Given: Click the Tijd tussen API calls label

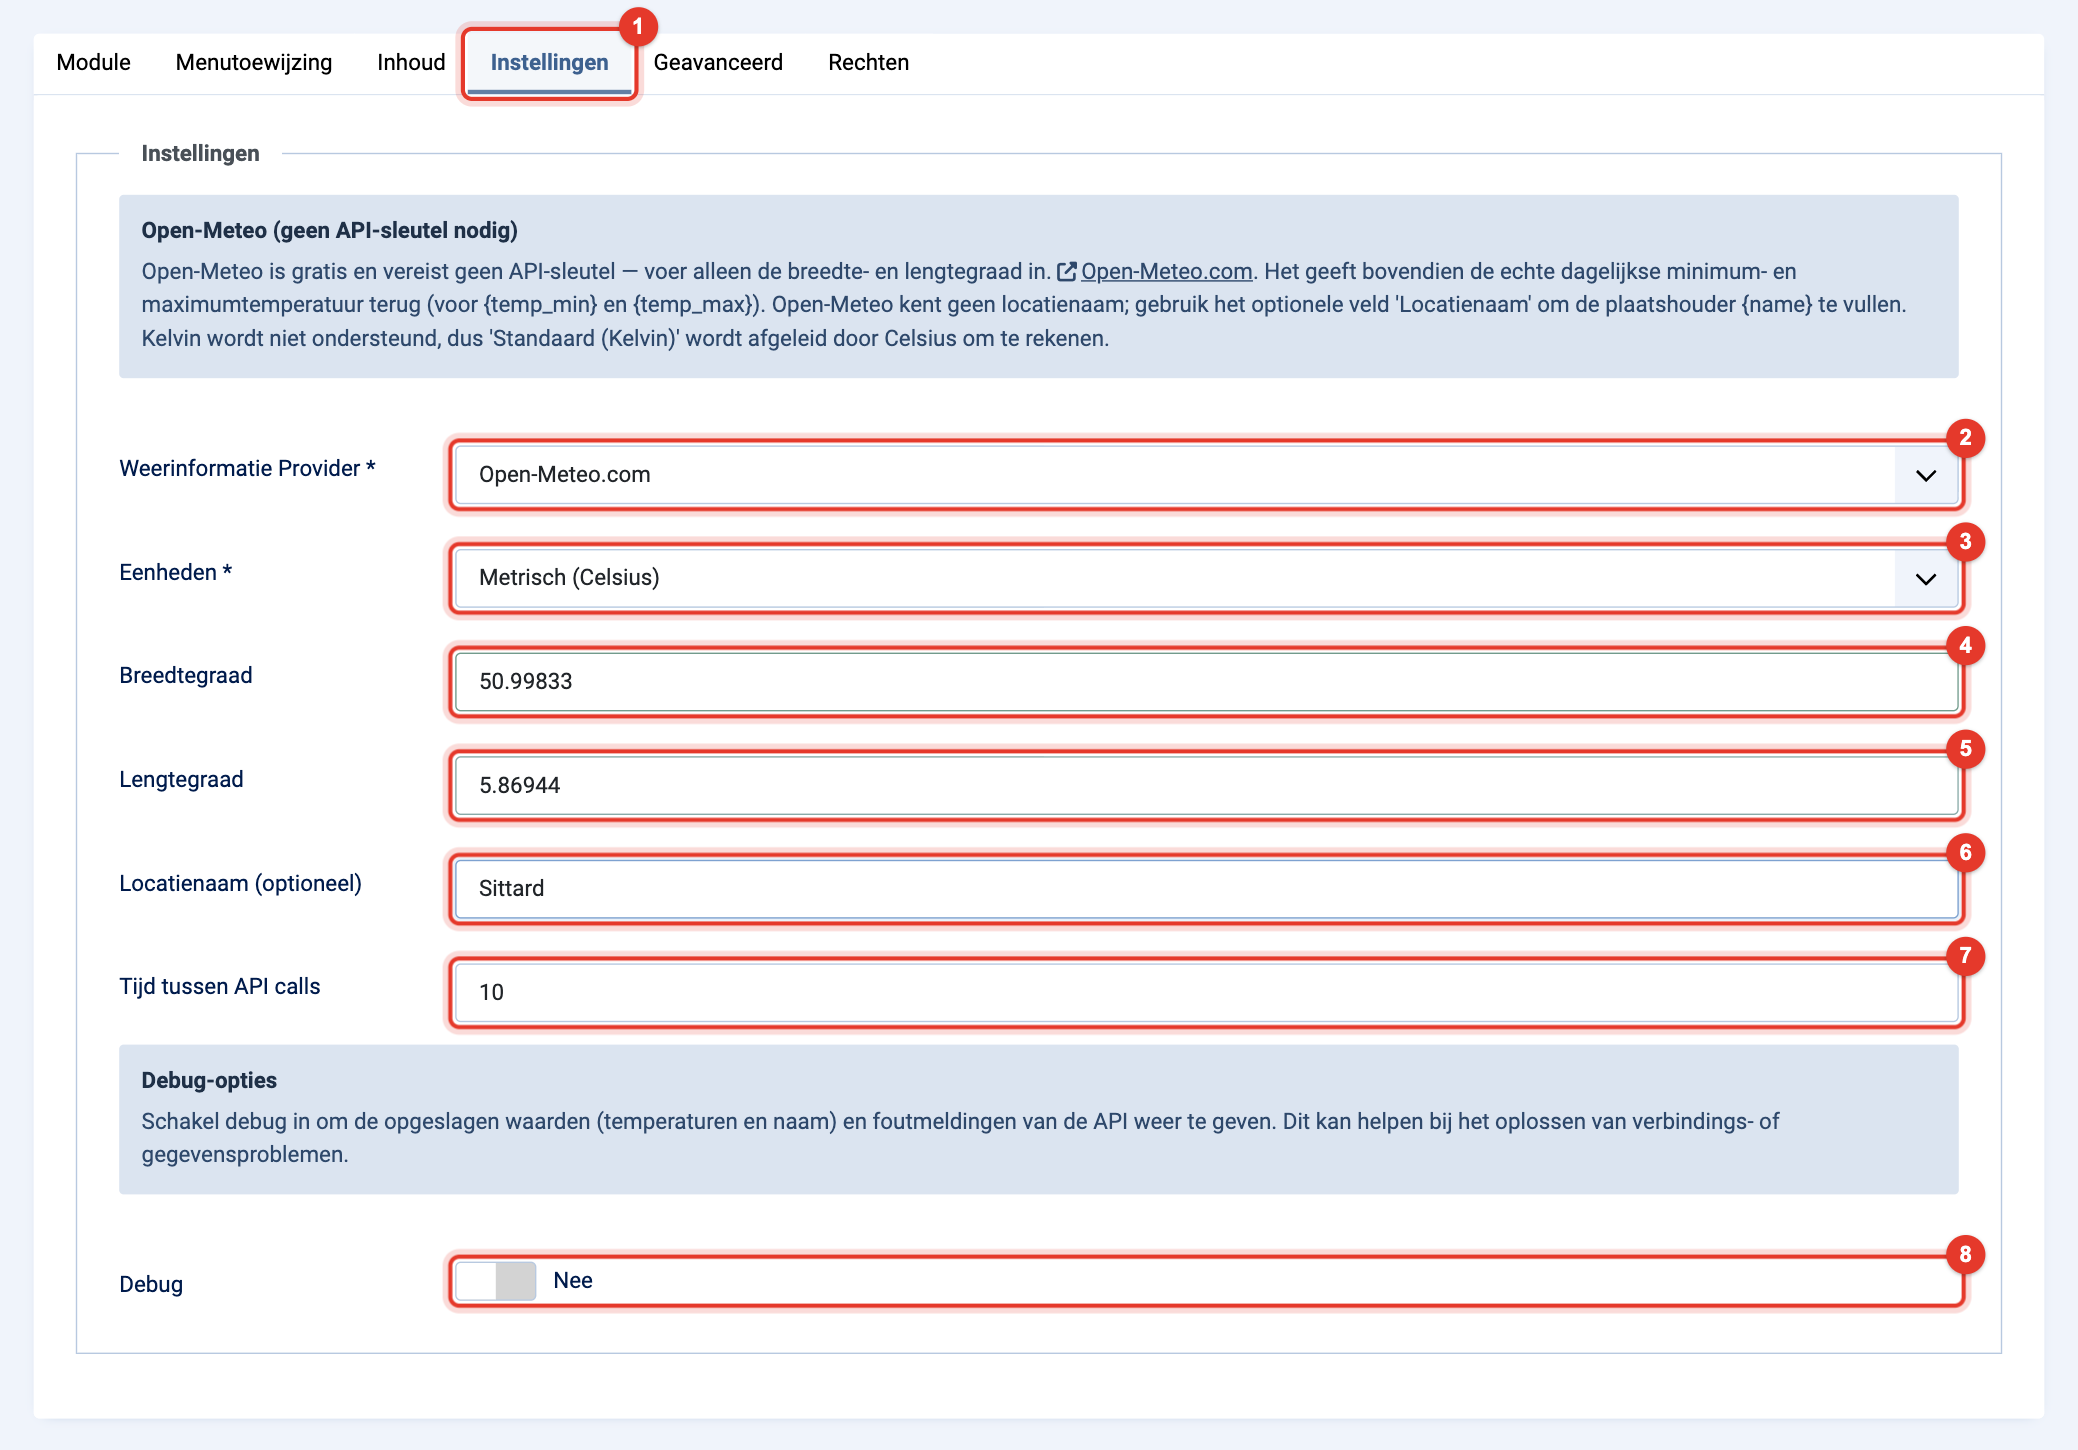Looking at the screenshot, I should point(219,986).
